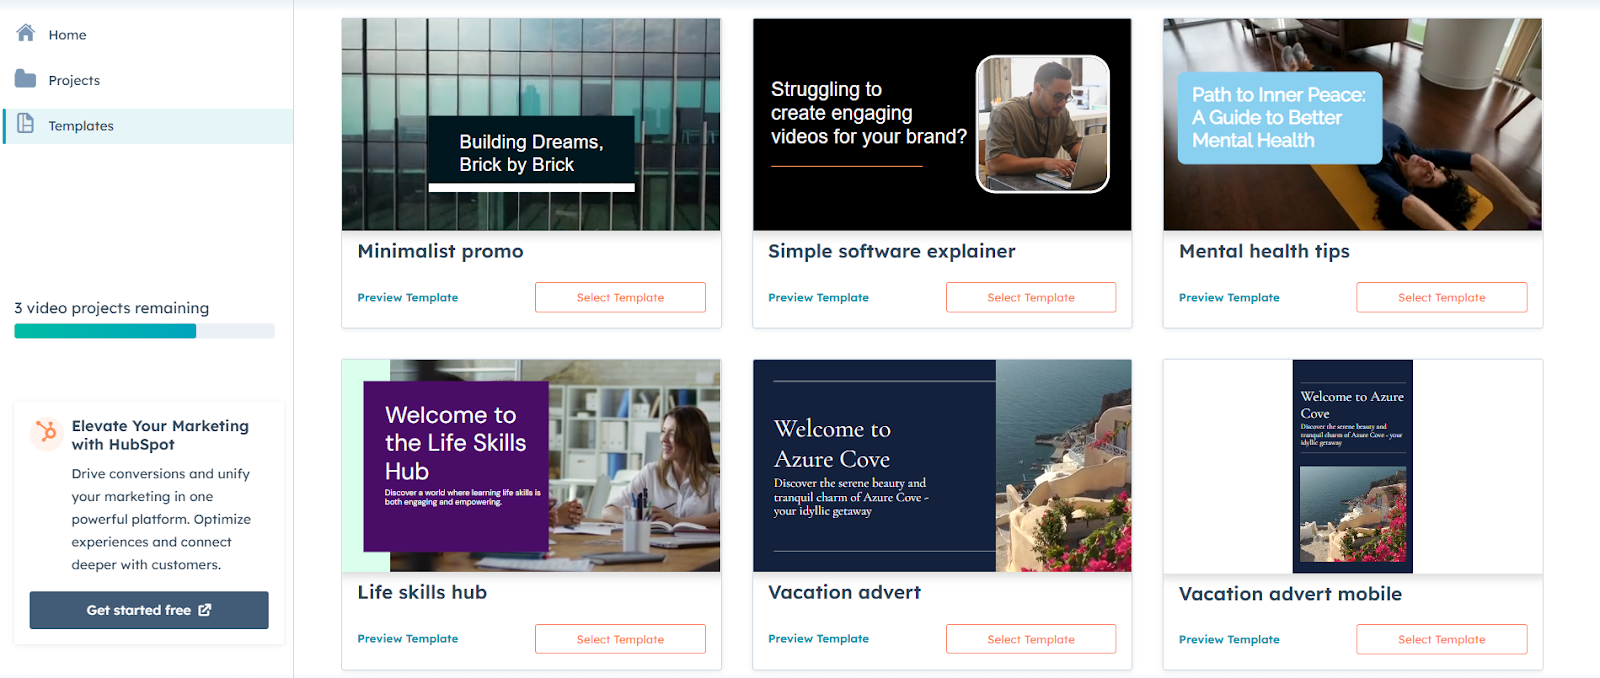Click the external link icon on Get started free
This screenshot has width=1600, height=678.
(x=205, y=610)
